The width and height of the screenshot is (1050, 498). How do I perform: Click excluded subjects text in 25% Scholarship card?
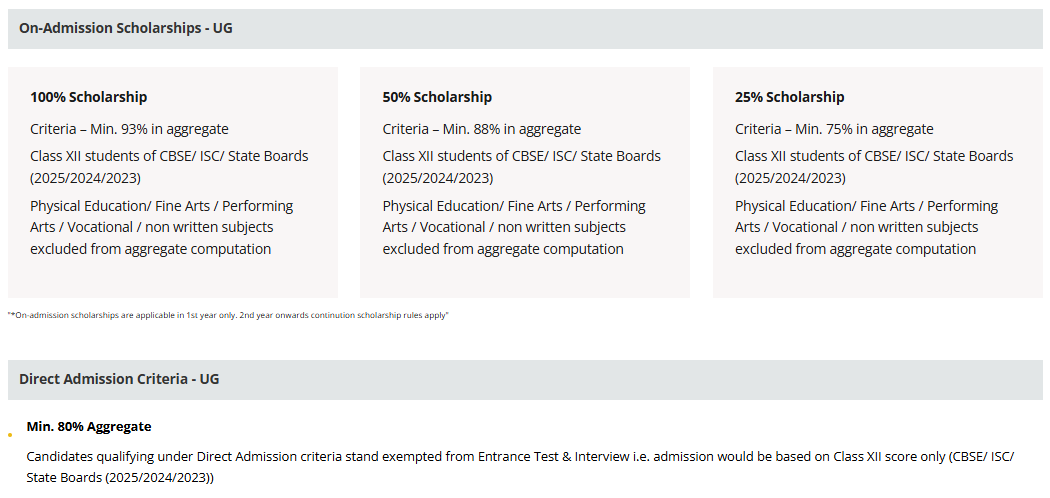(x=867, y=227)
